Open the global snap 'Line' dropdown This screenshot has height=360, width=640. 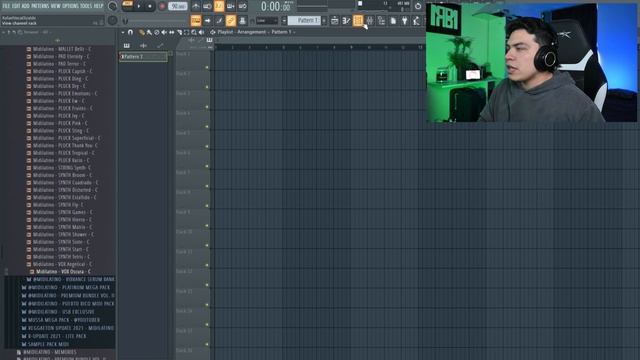[267, 20]
